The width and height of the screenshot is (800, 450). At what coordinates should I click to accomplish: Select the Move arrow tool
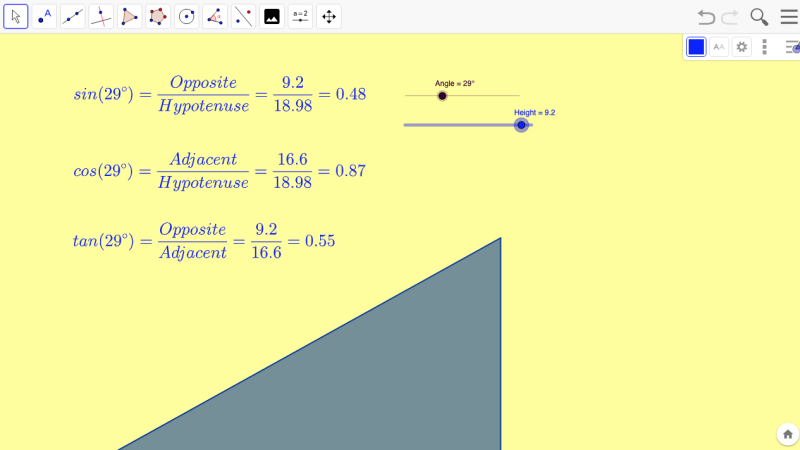coord(16,17)
